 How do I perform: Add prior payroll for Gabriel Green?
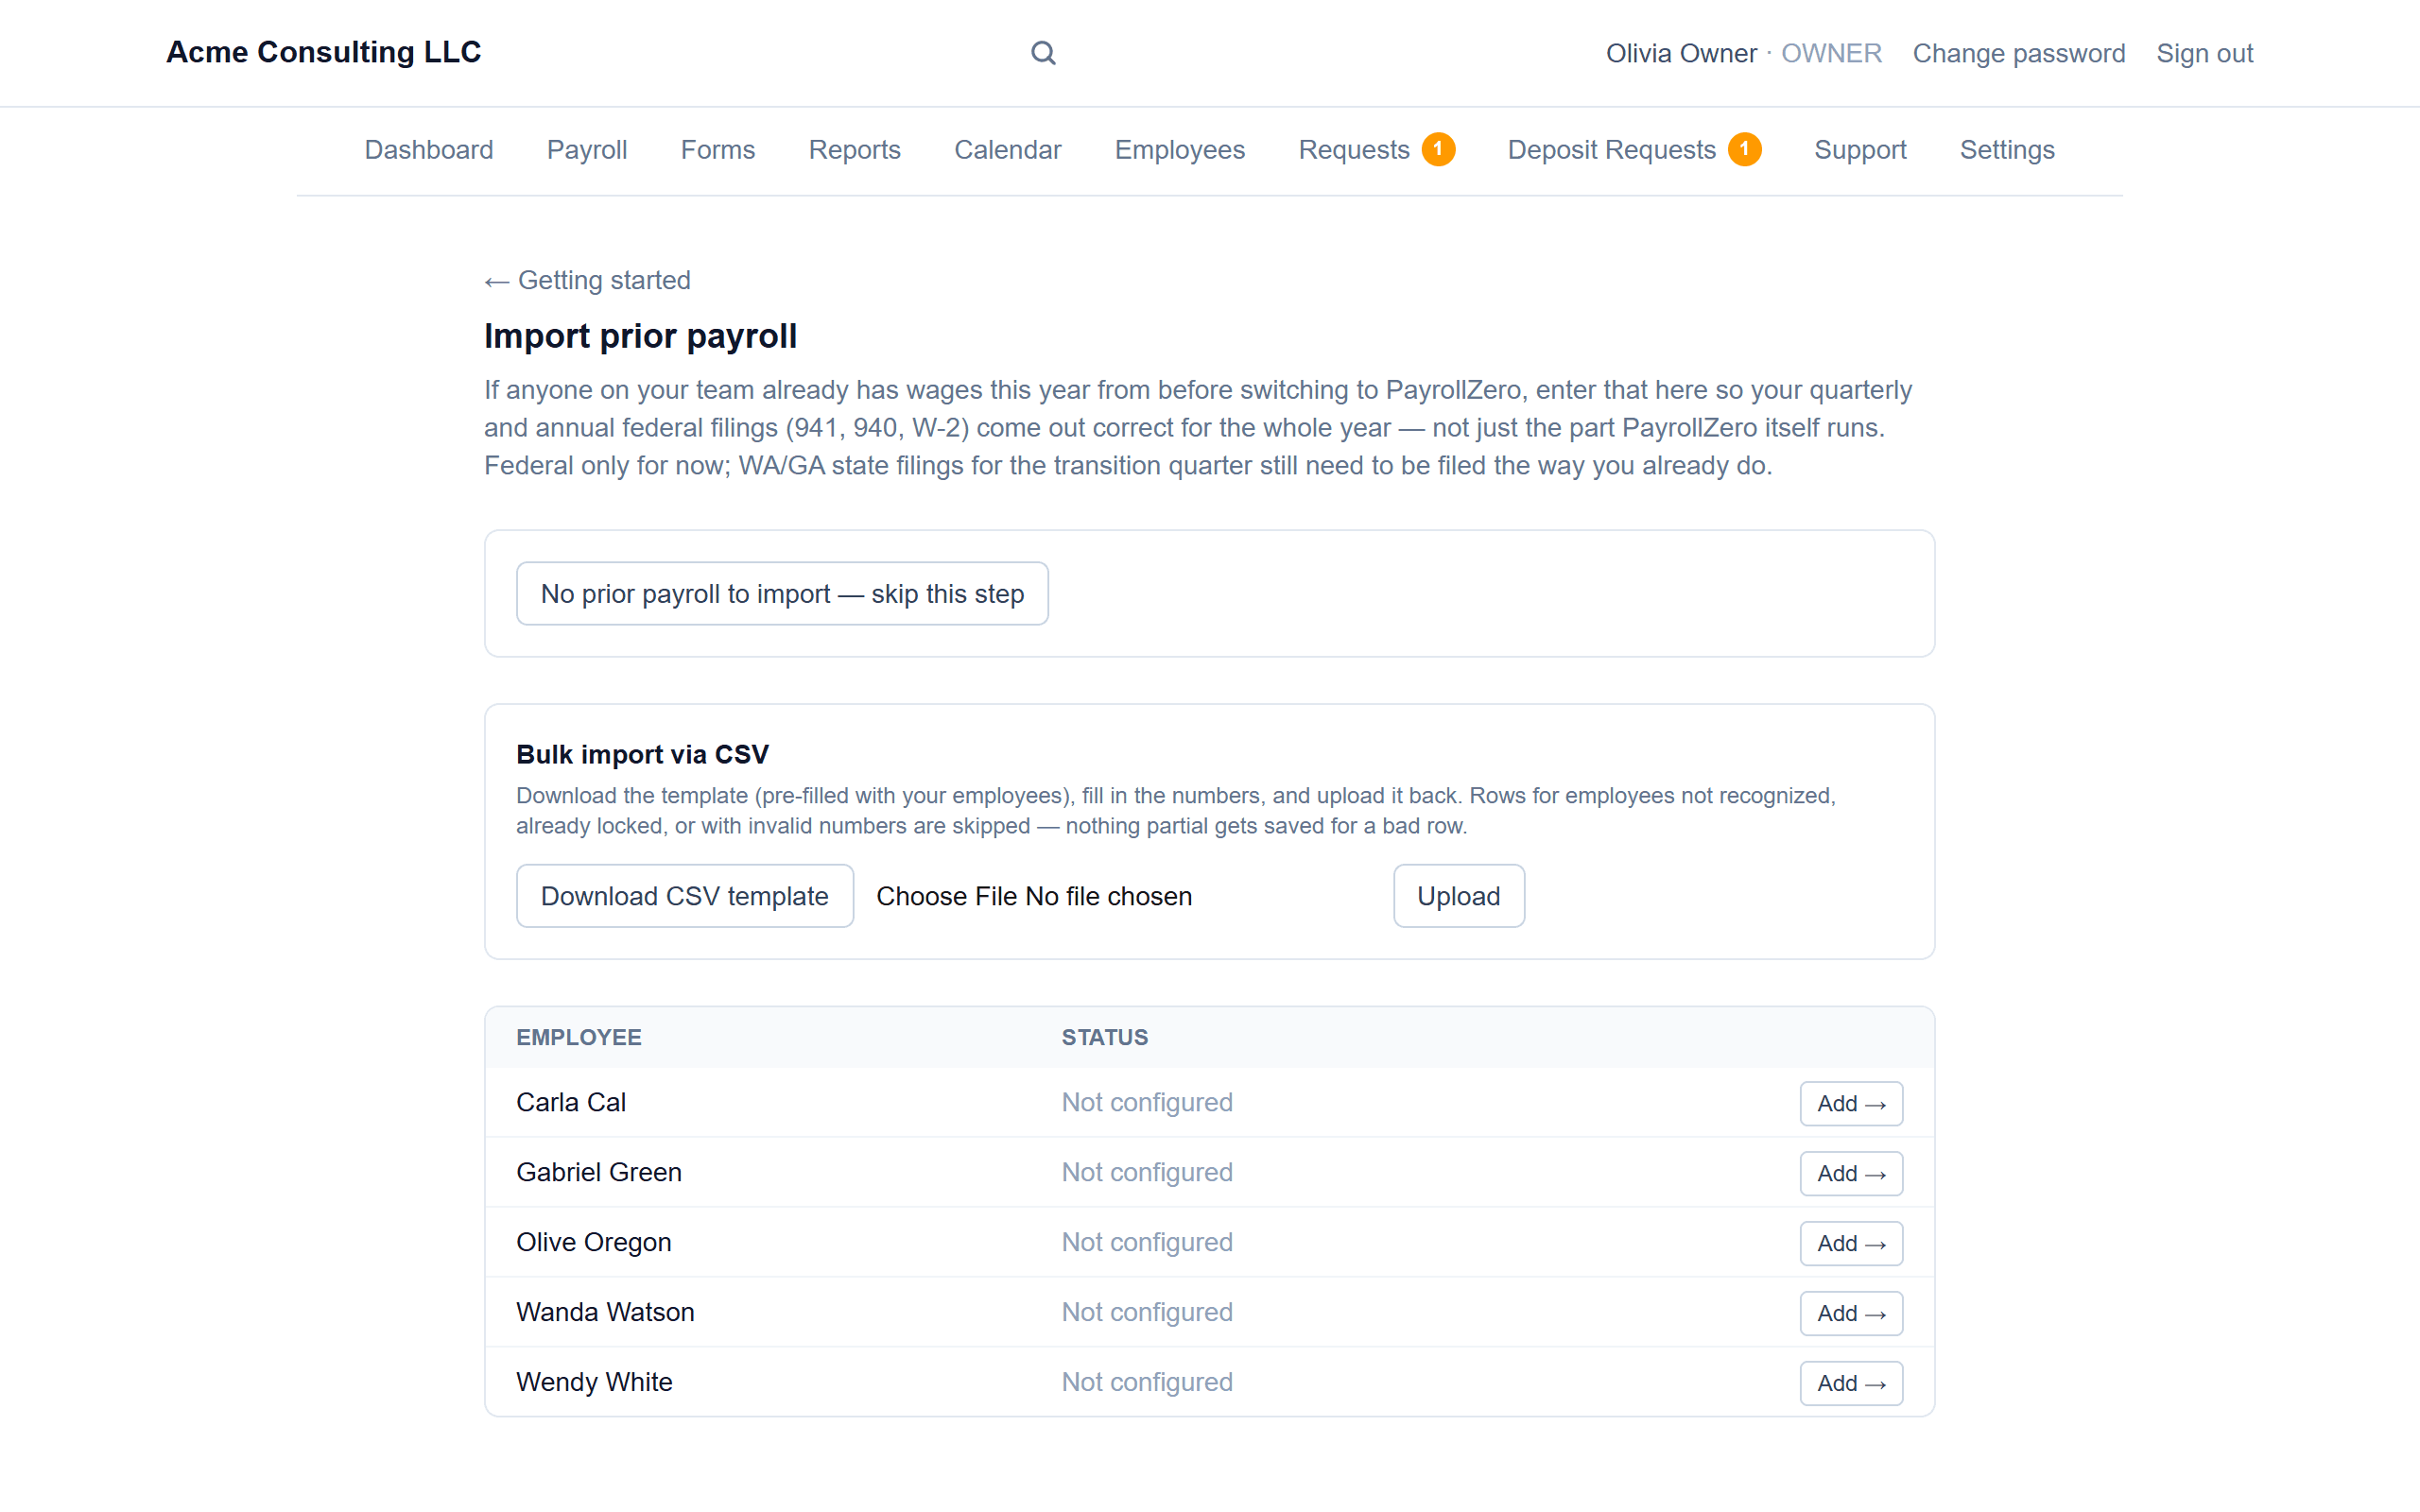[1851, 1173]
